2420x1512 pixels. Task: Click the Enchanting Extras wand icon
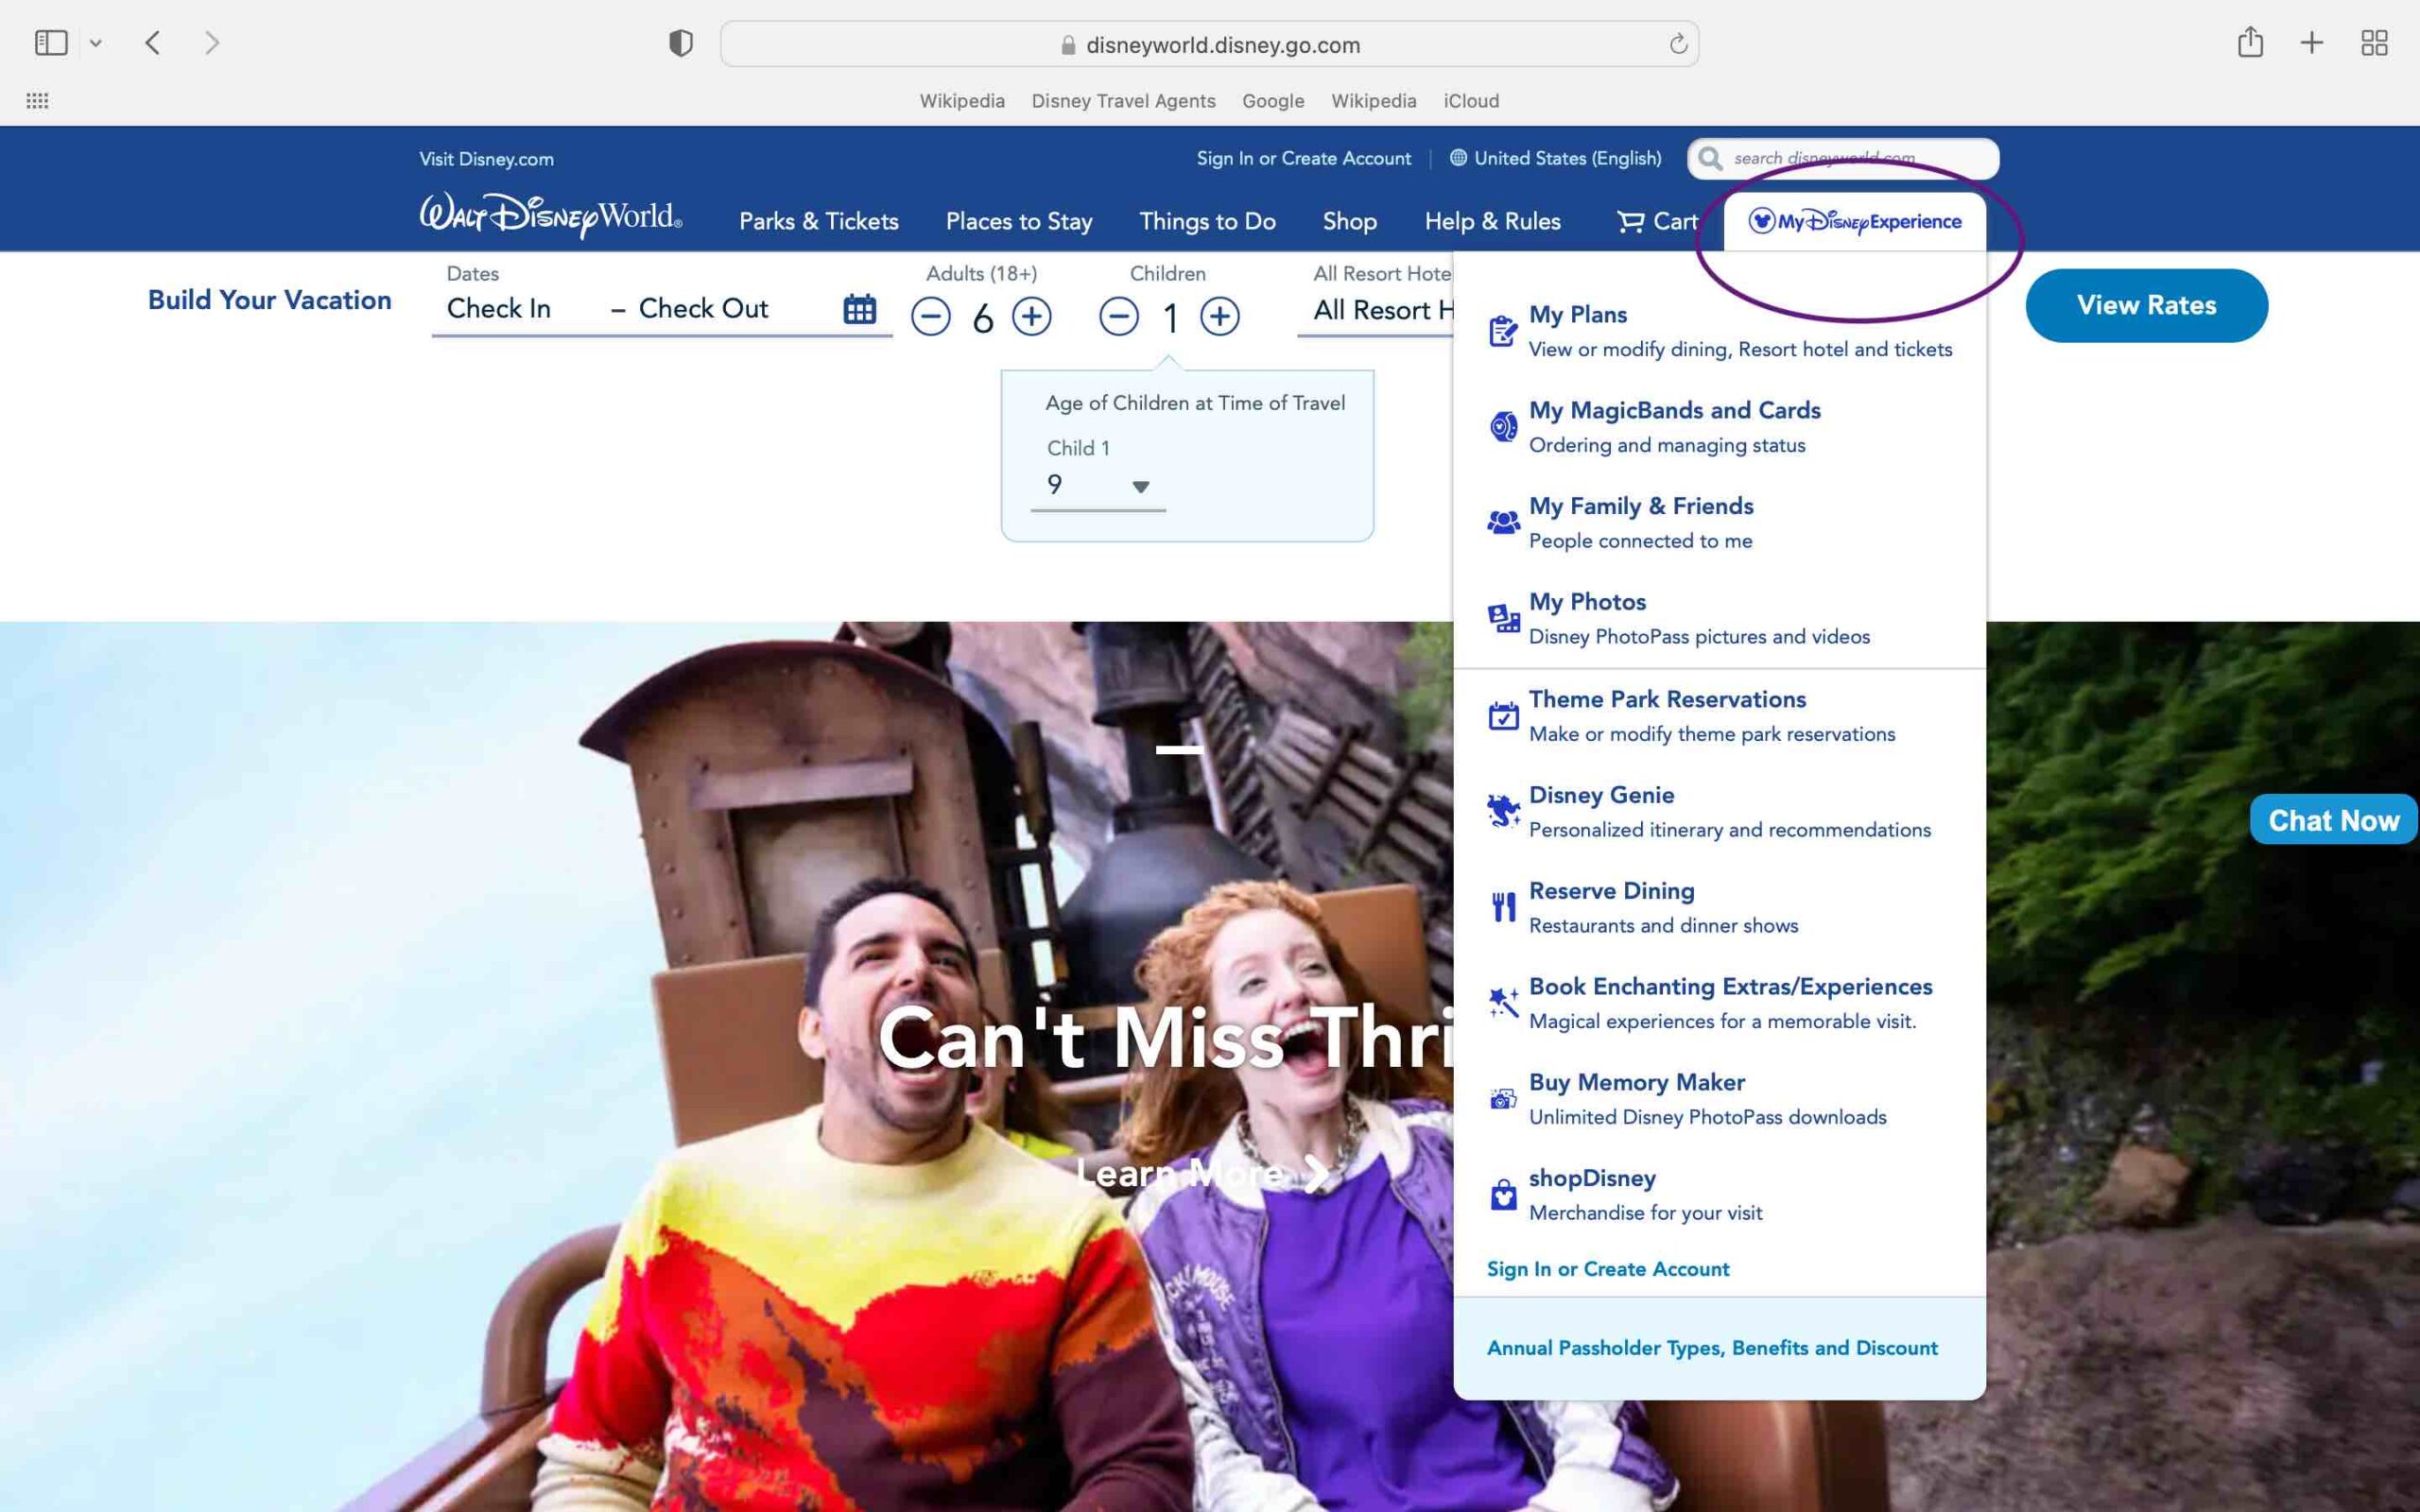pyautogui.click(x=1503, y=1002)
